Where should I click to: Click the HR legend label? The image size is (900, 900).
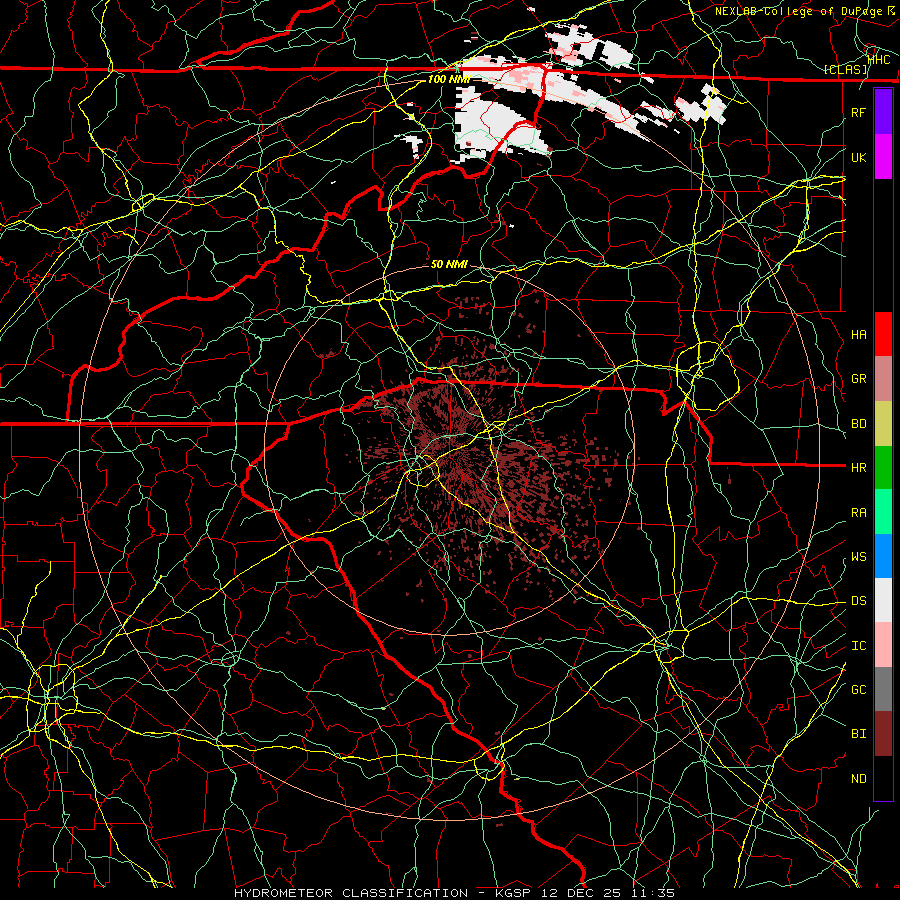pyautogui.click(x=858, y=468)
